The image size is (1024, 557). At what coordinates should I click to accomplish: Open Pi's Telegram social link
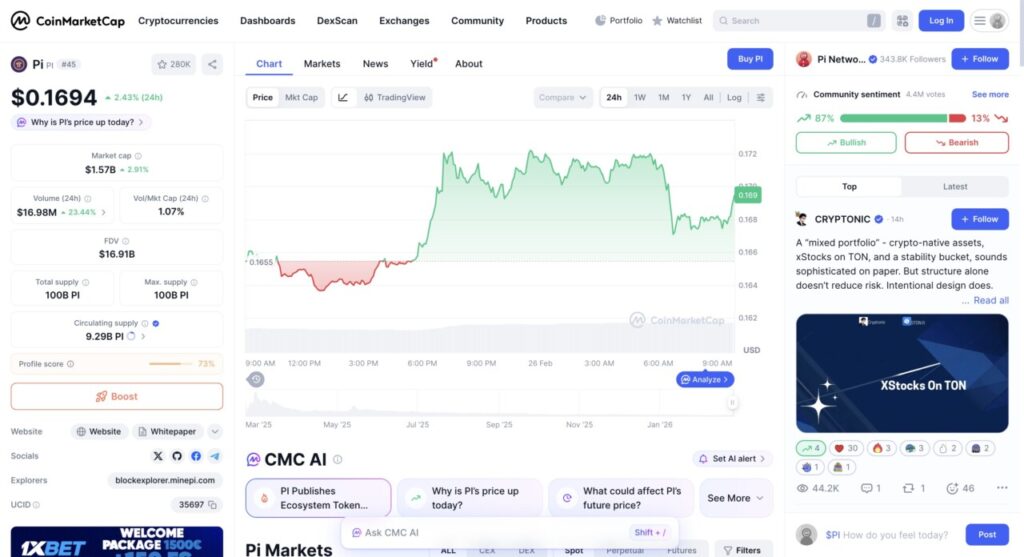click(215, 456)
